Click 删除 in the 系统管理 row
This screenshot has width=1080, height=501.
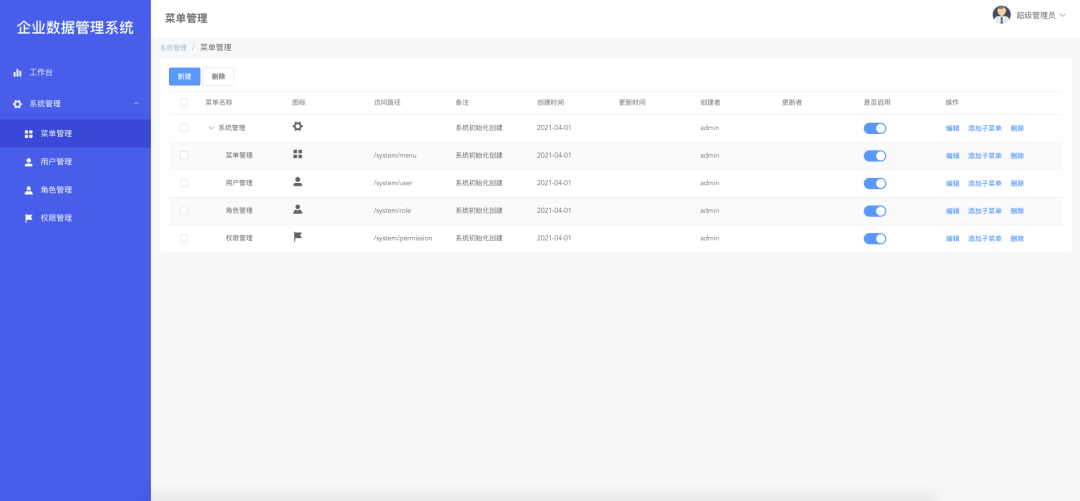[x=1017, y=128]
